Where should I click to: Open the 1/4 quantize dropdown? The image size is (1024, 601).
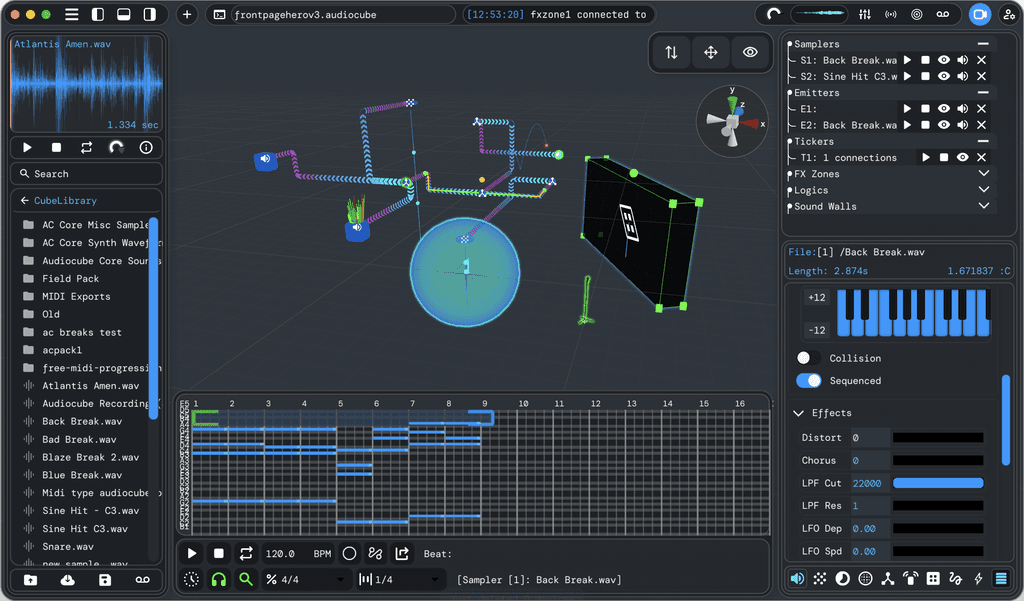400,579
